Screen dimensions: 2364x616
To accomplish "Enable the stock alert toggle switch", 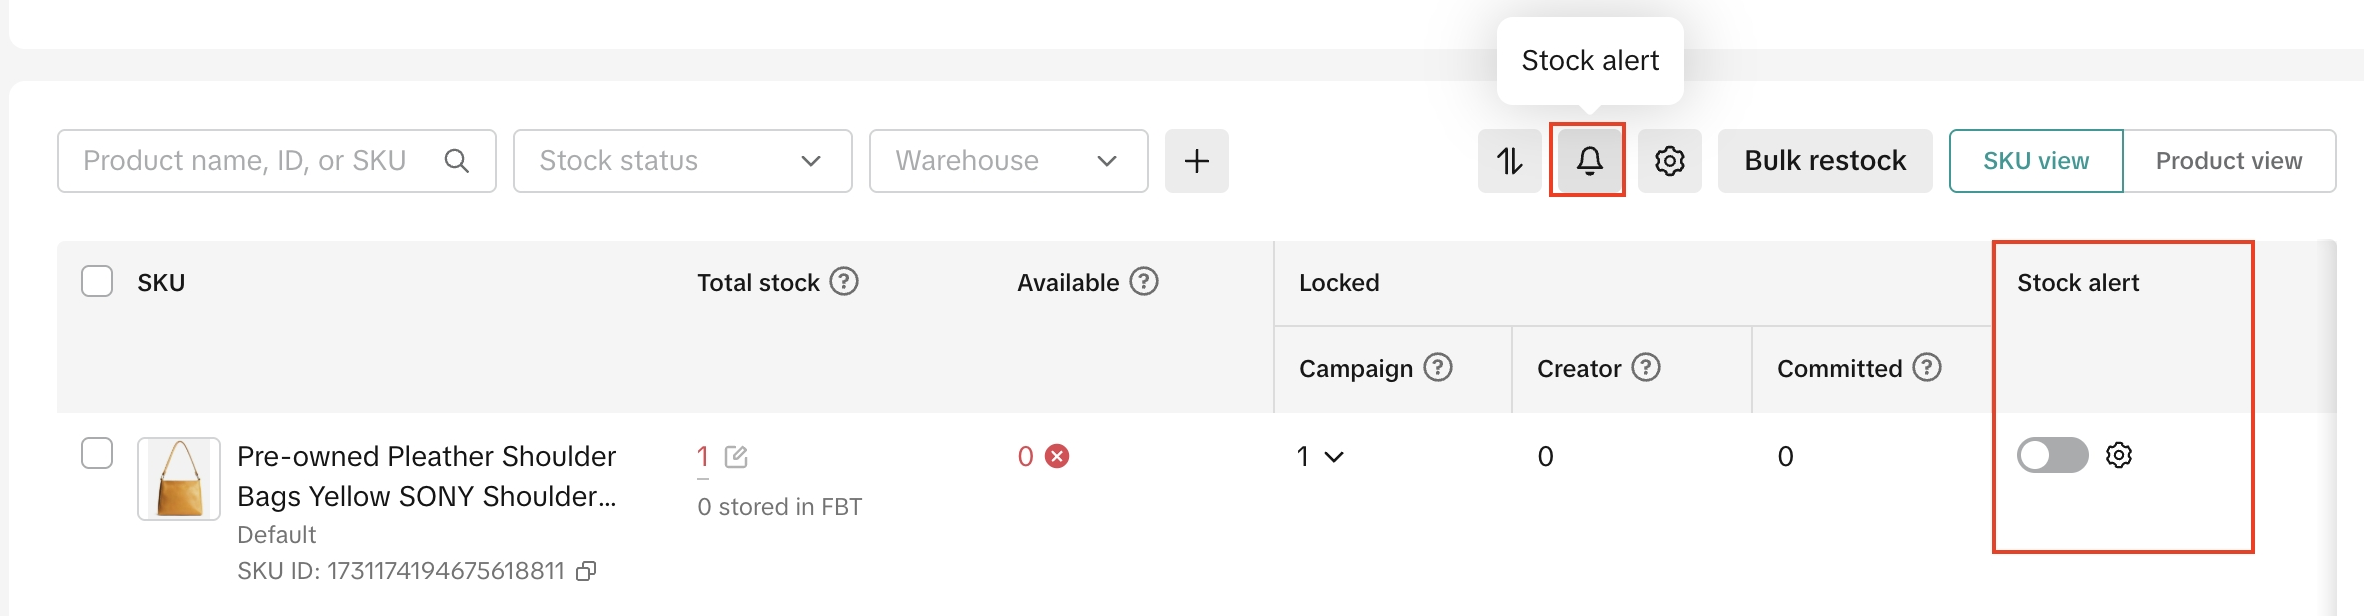I will [x=2052, y=455].
